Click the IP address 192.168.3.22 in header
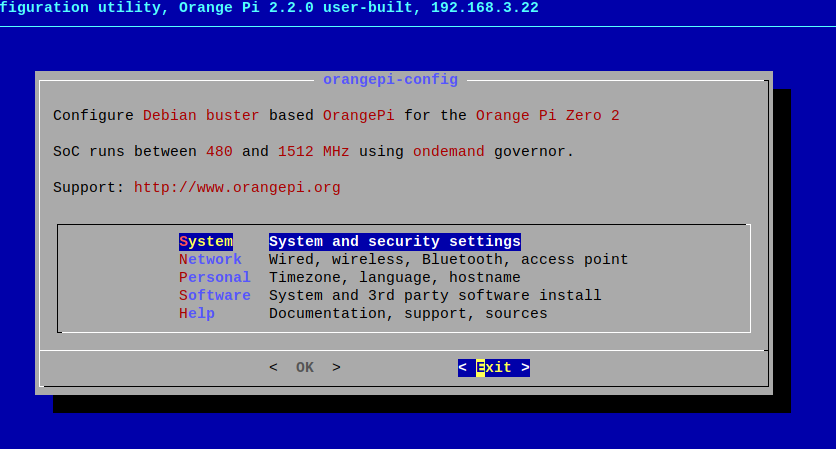This screenshot has width=836, height=449. click(x=485, y=7)
